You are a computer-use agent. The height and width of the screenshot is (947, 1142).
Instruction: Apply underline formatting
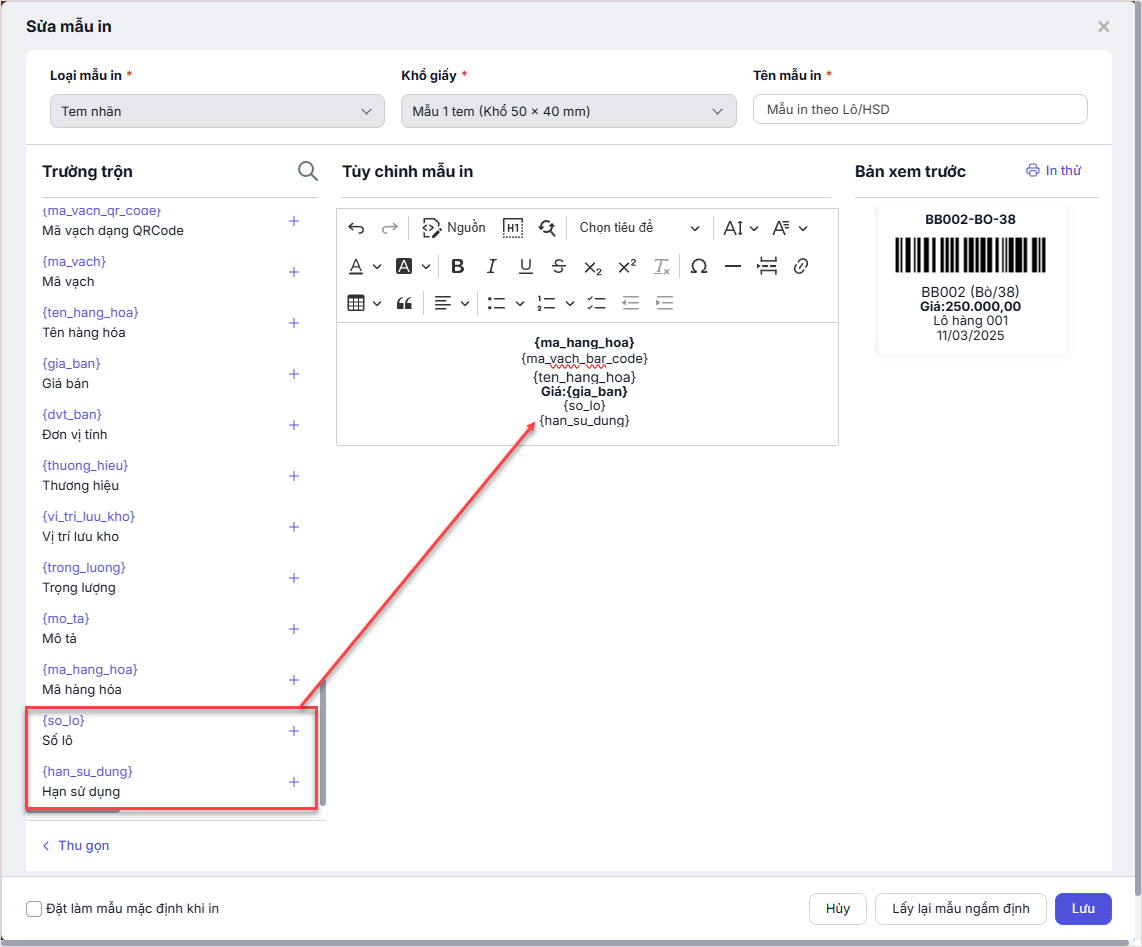click(x=525, y=266)
